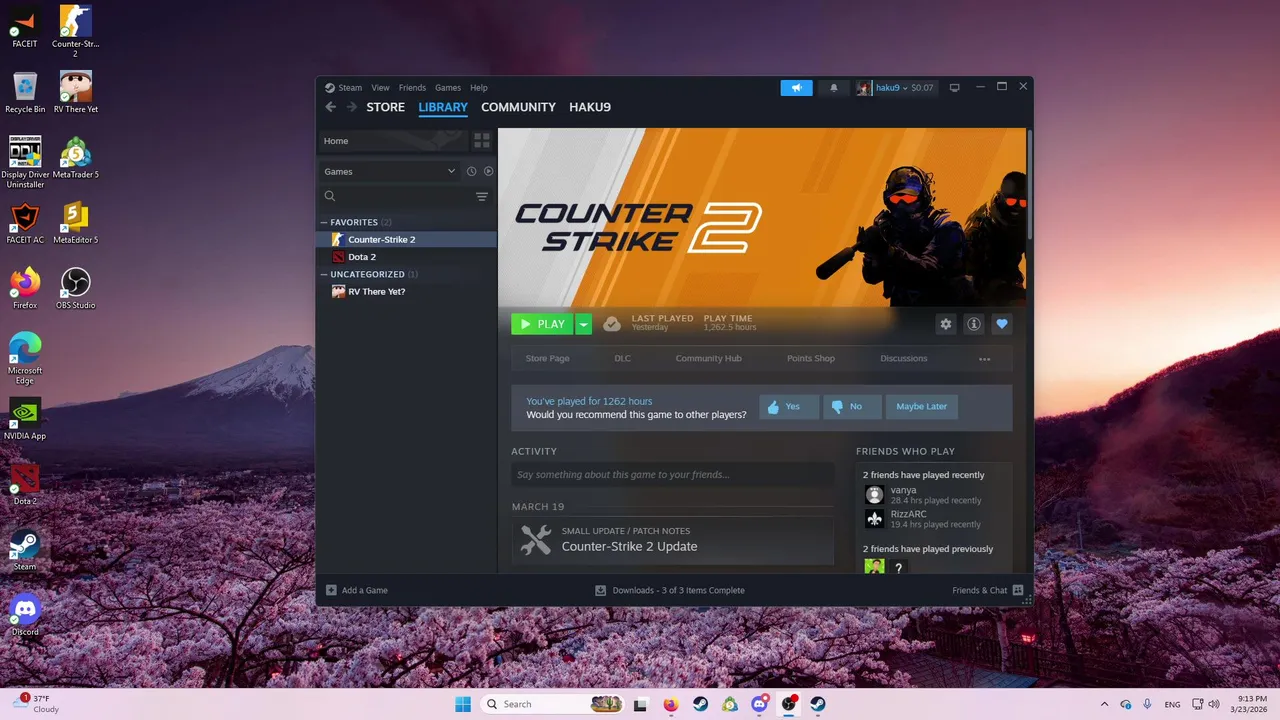Toggle the favorite heart for Counter-Strike 2

[x=1002, y=324]
